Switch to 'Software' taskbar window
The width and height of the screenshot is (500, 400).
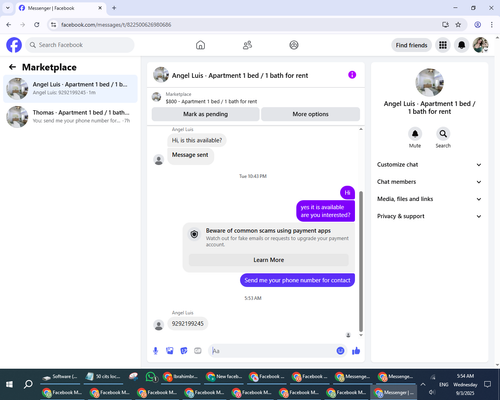point(61,377)
